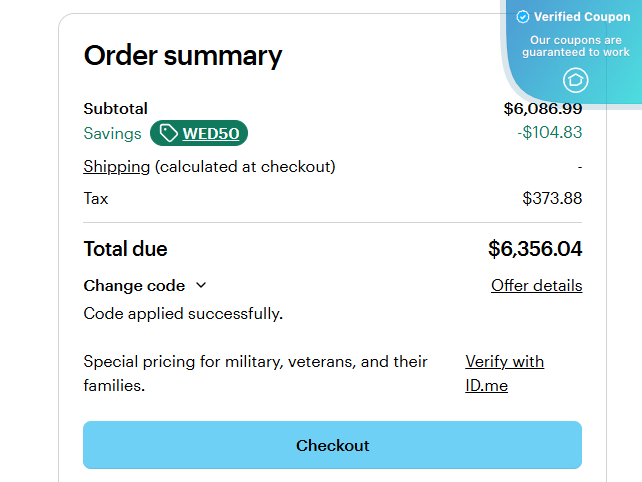Click the tag icon beside WED50
642x482 pixels.
pos(168,133)
